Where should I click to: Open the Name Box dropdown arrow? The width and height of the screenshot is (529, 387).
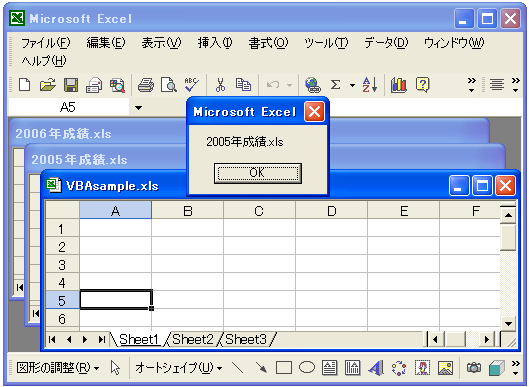point(138,108)
